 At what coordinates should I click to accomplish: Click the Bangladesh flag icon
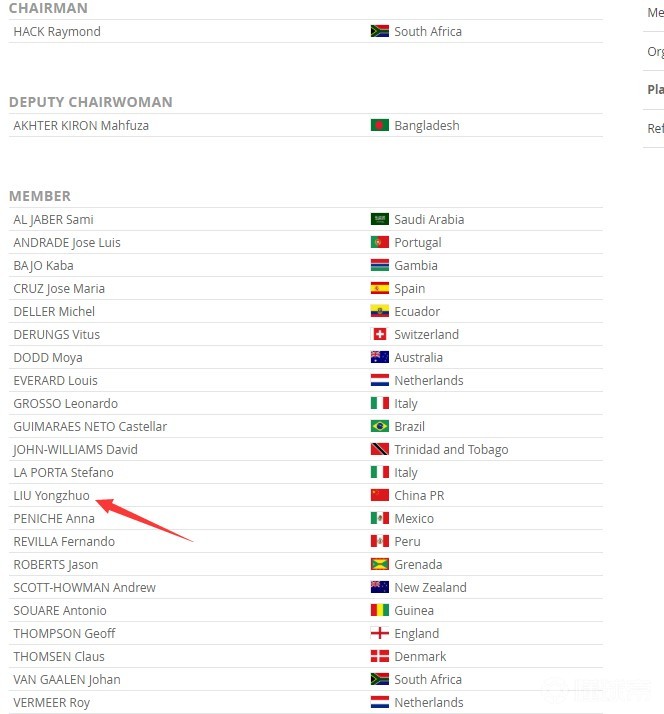point(379,126)
